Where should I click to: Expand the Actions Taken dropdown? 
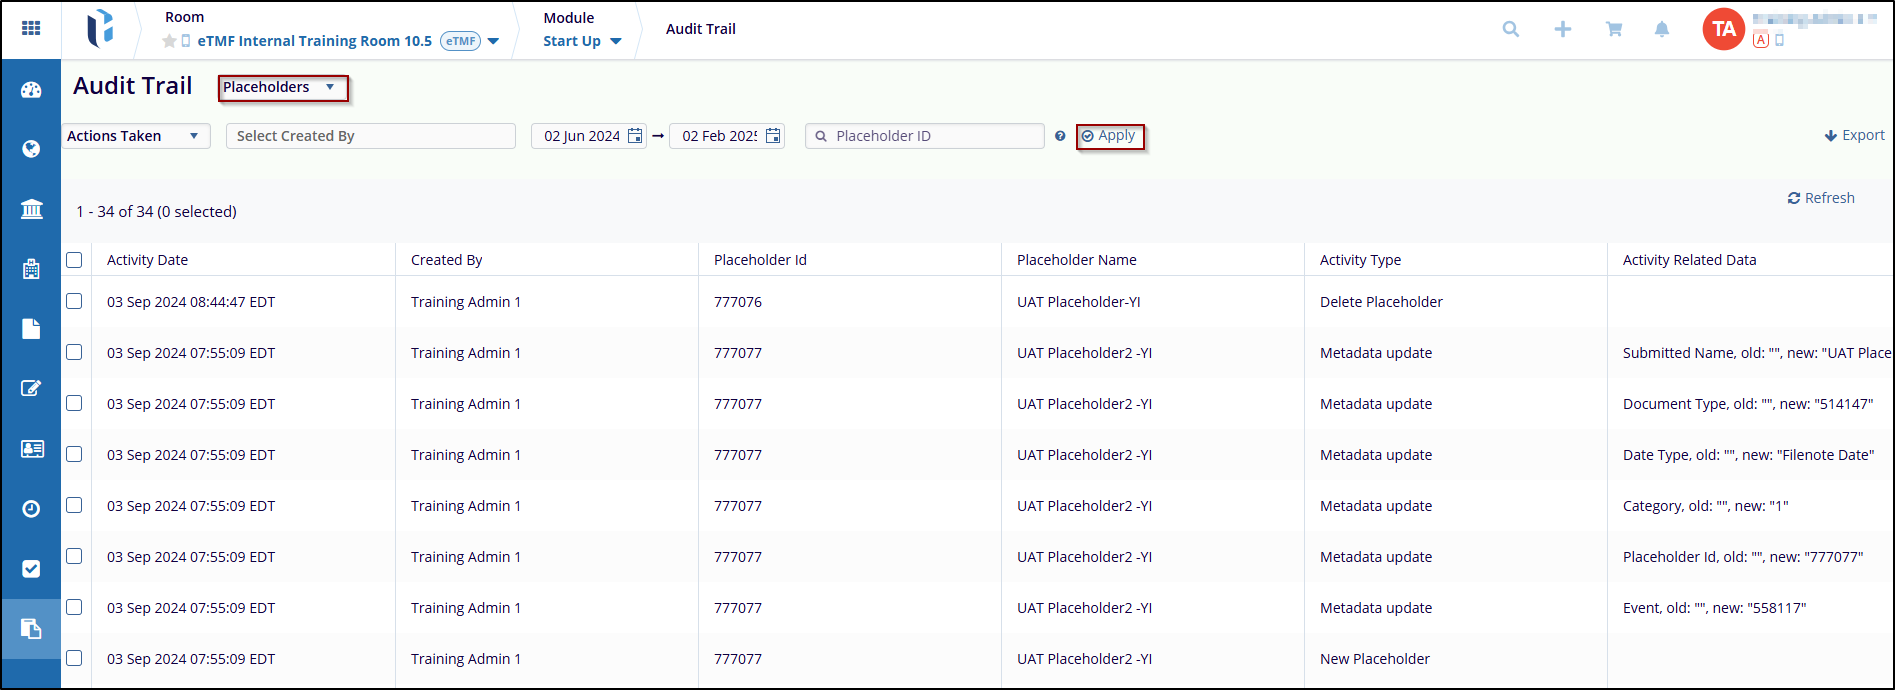click(x=135, y=136)
